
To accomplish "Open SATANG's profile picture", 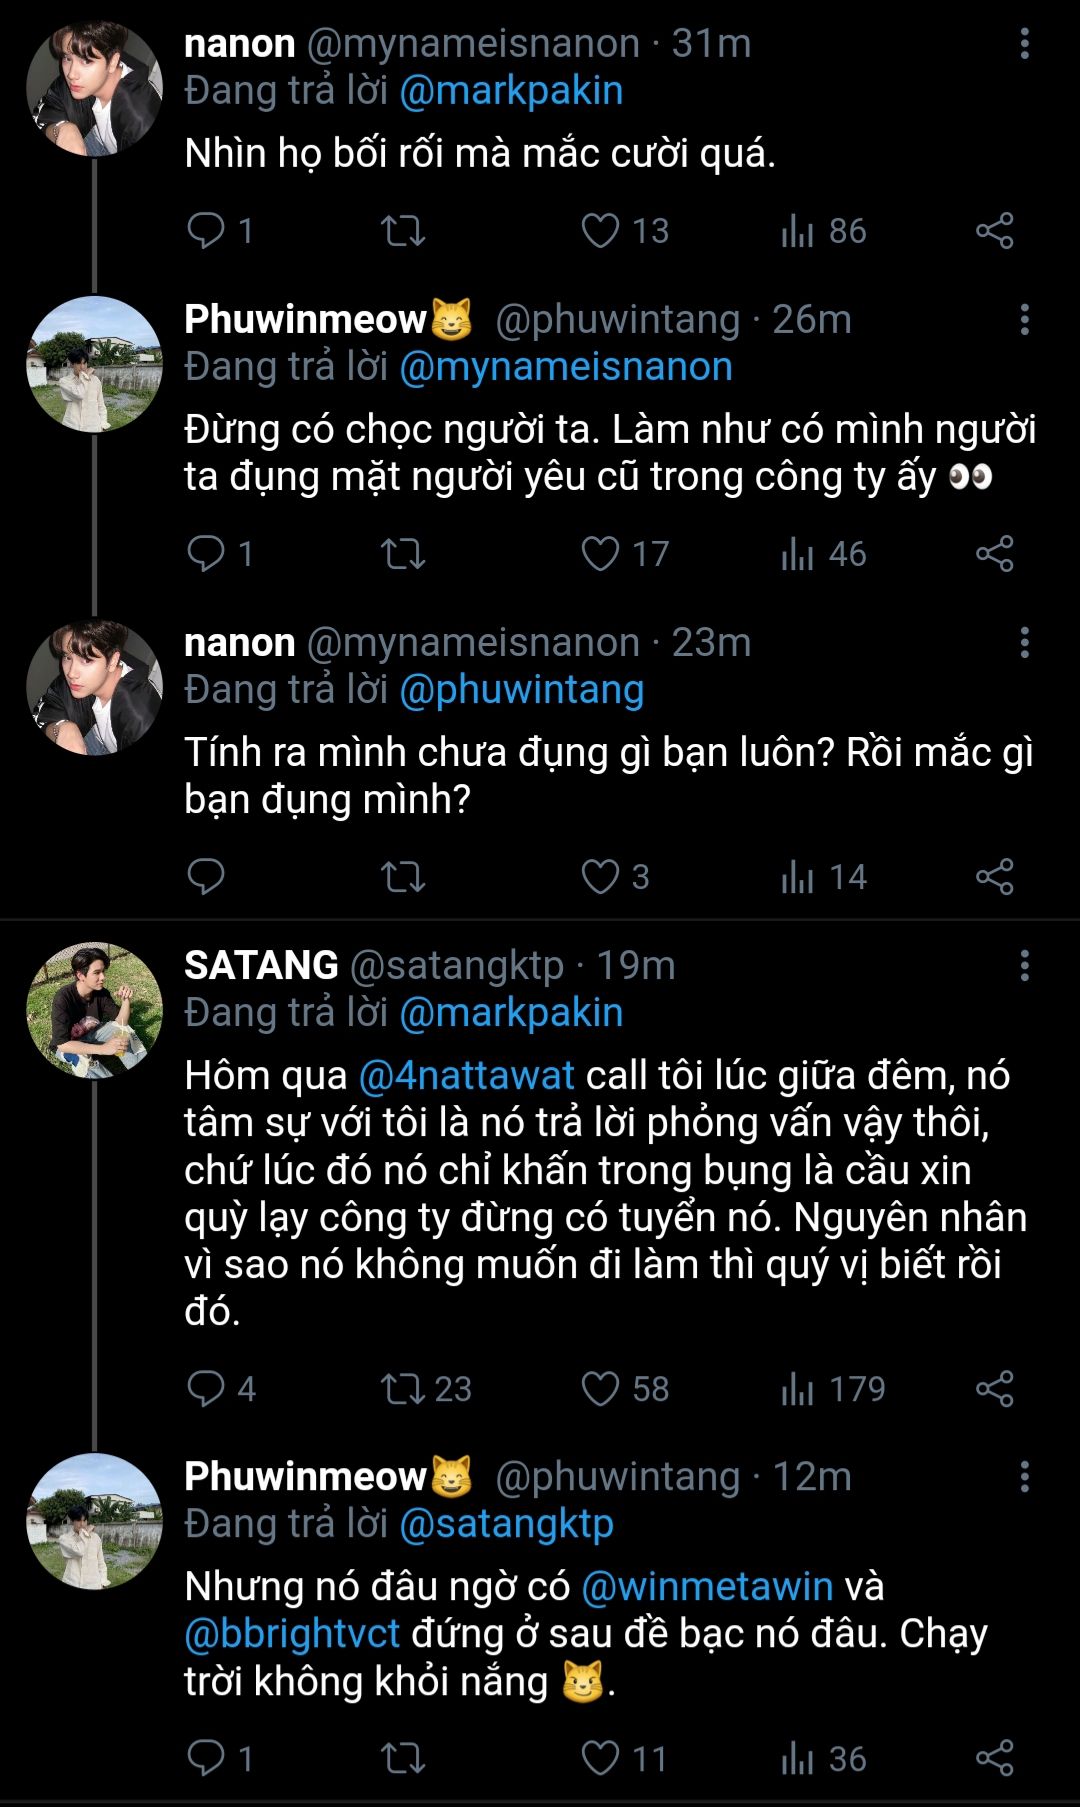I will tap(94, 1010).
